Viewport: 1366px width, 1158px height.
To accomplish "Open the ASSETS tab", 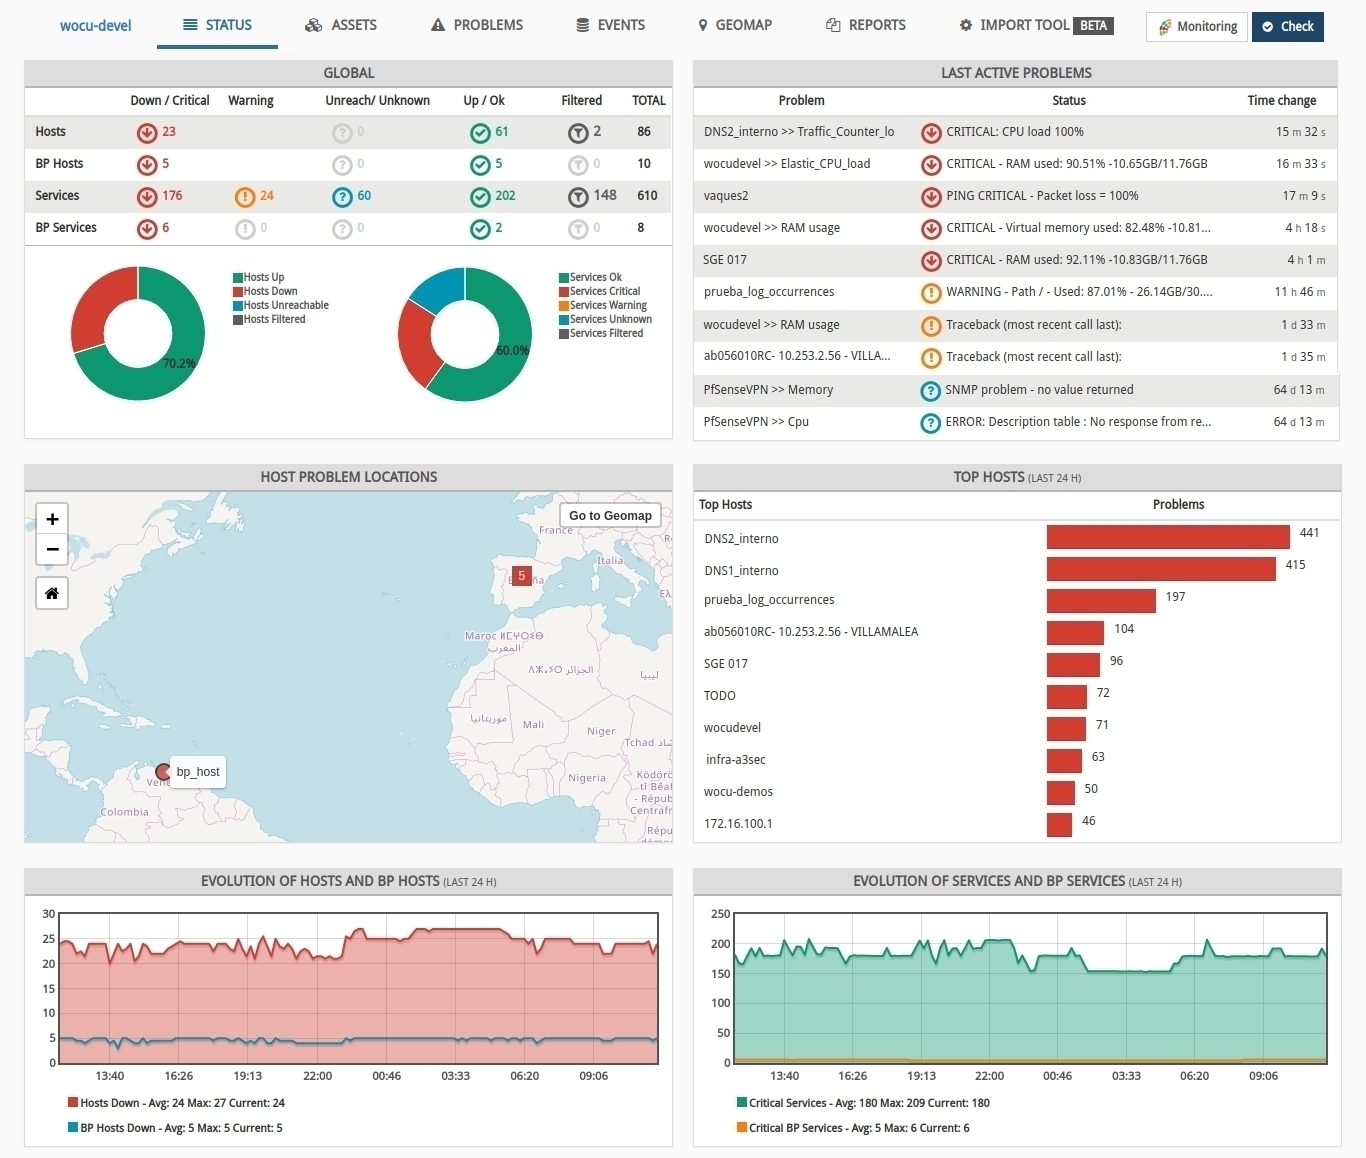I will (x=341, y=25).
